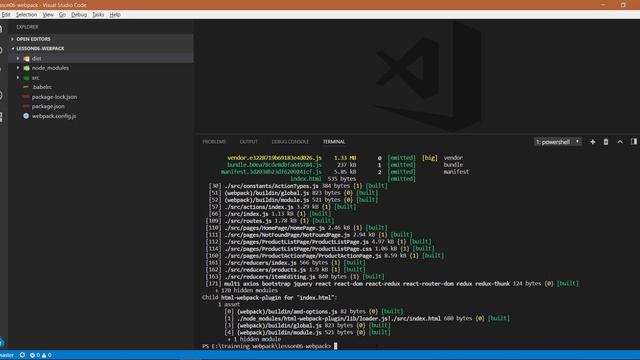Expand the node_modules folder arrow
This screenshot has height=360, width=640.
click(x=18, y=68)
